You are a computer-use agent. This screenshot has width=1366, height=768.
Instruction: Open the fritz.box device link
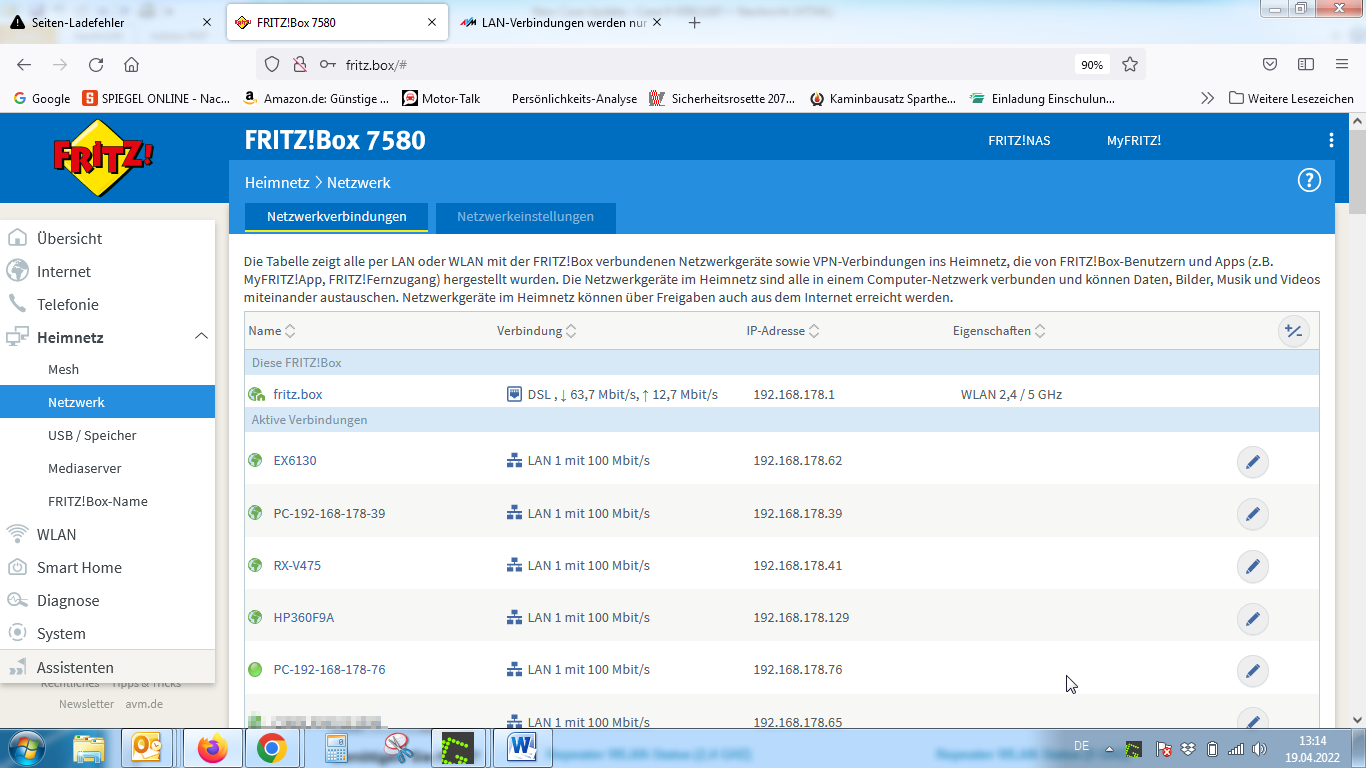(x=298, y=394)
